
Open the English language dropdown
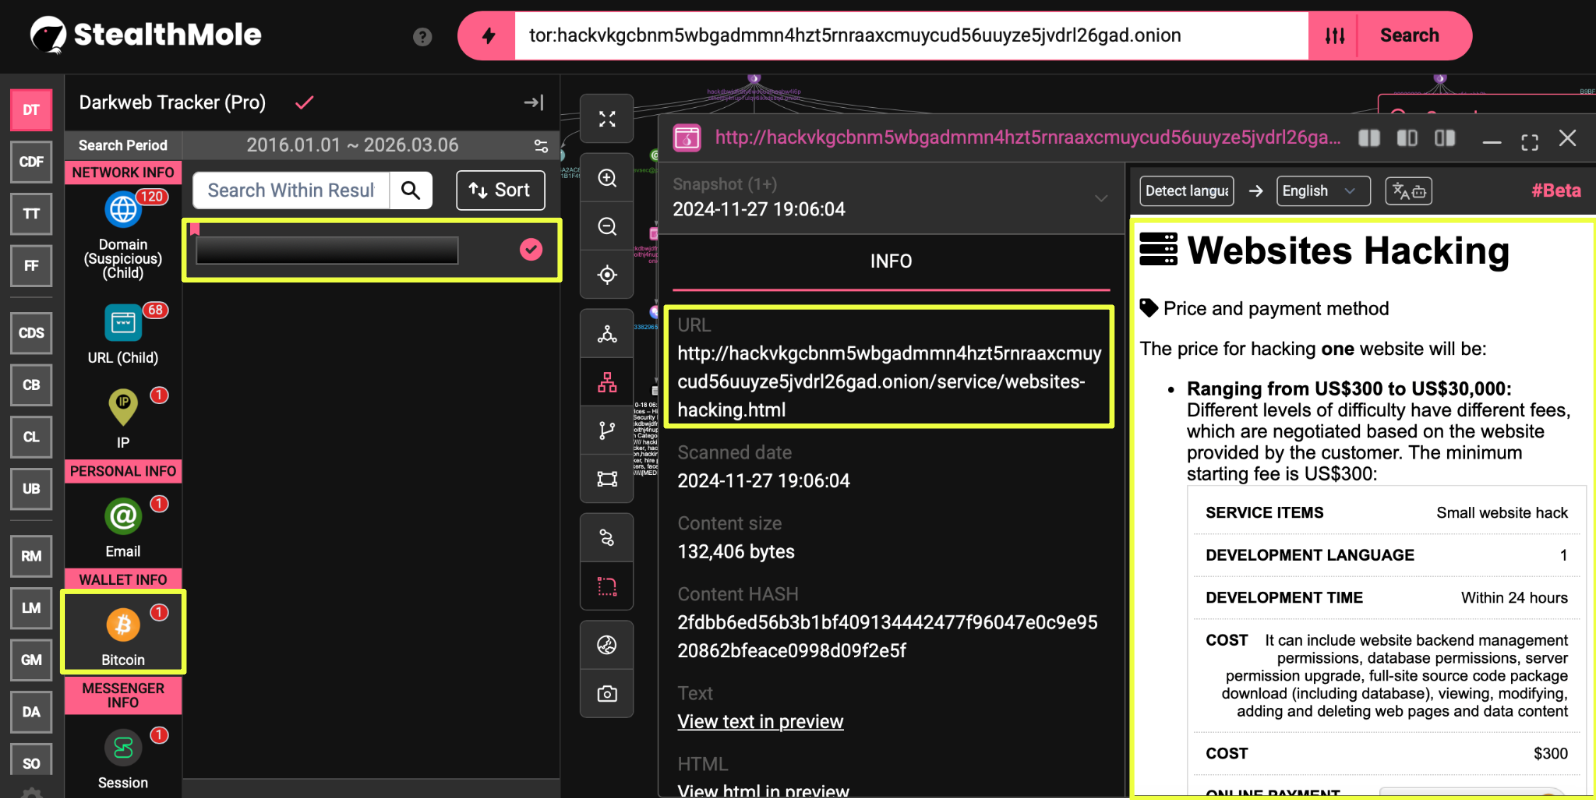(1322, 191)
